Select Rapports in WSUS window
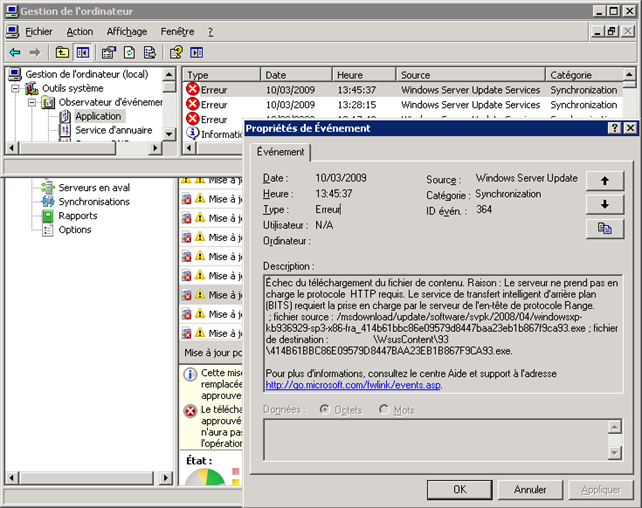642x508 pixels. pos(78,216)
